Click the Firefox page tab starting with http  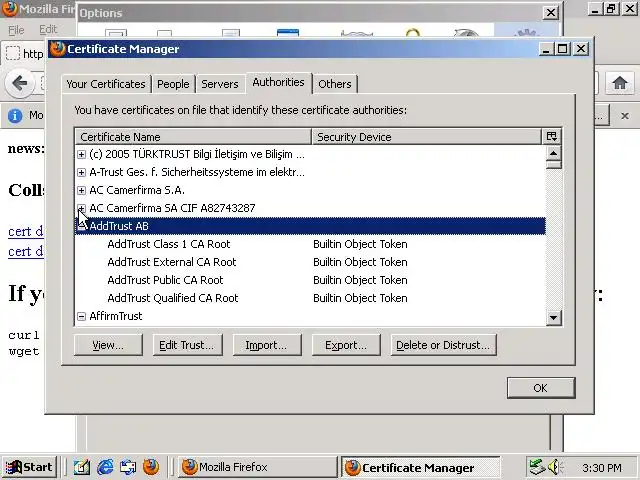point(24,53)
